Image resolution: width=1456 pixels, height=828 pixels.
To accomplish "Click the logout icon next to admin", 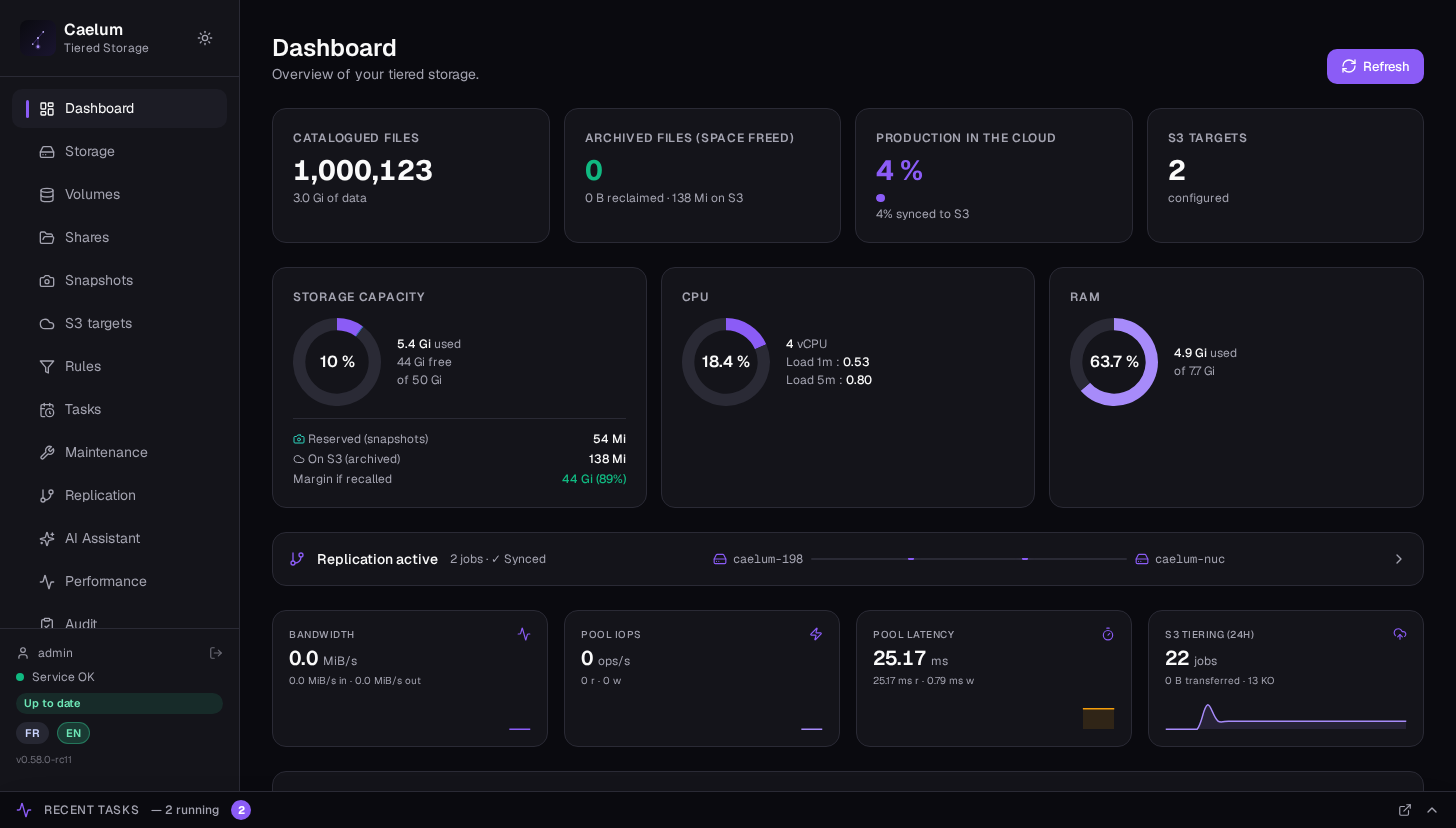I will coord(215,653).
